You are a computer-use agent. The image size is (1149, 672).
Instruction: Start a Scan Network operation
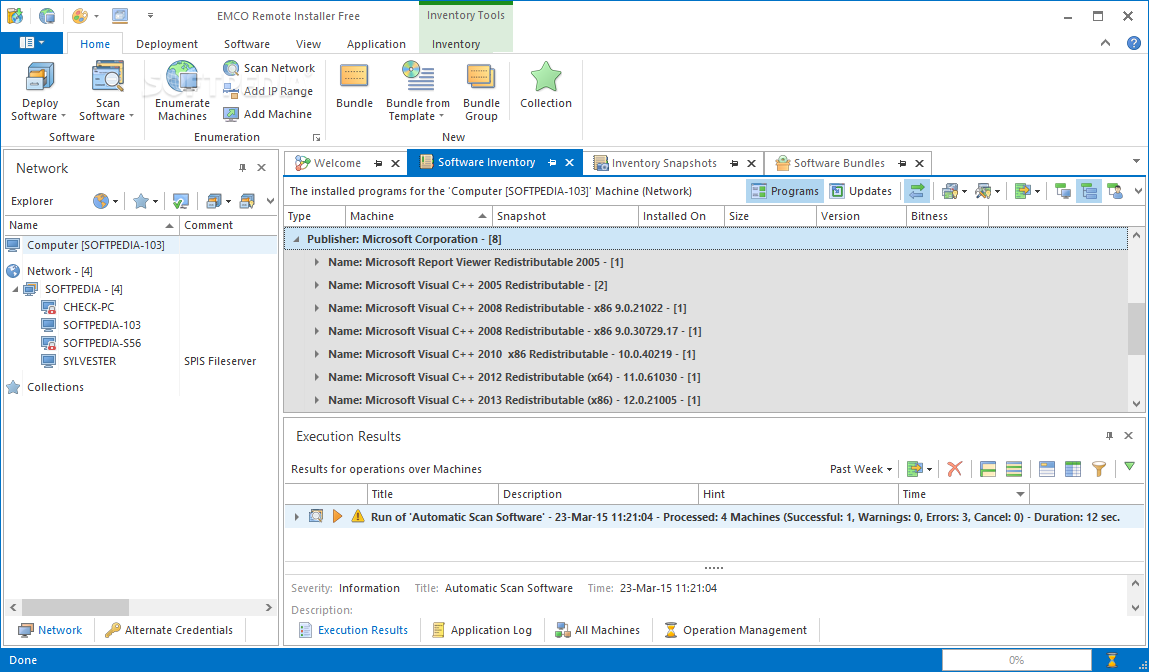pos(269,68)
